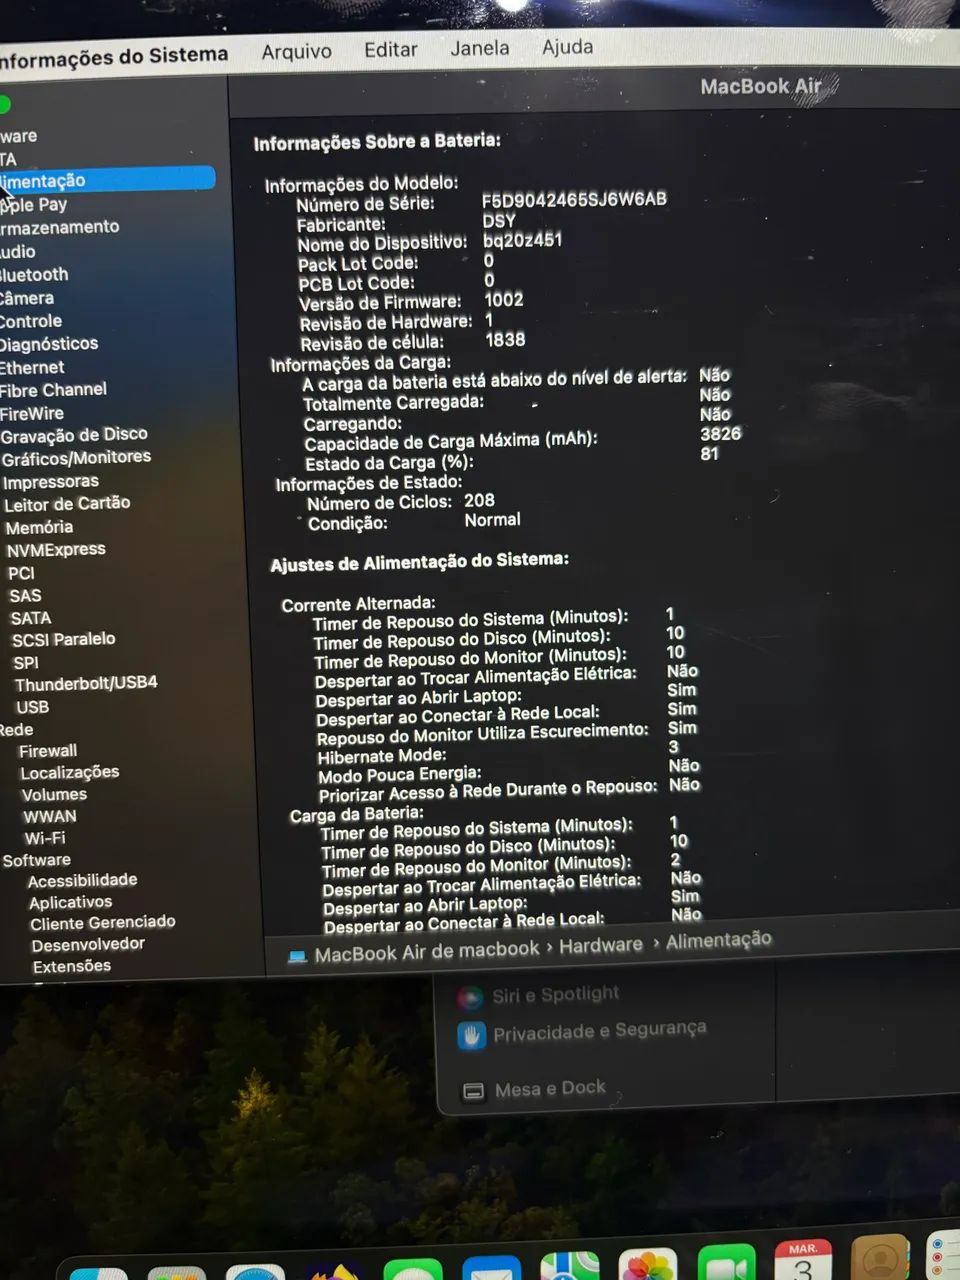Click 'Alimentação' in the path bar
Image resolution: width=960 pixels, height=1280 pixels.
pos(719,940)
